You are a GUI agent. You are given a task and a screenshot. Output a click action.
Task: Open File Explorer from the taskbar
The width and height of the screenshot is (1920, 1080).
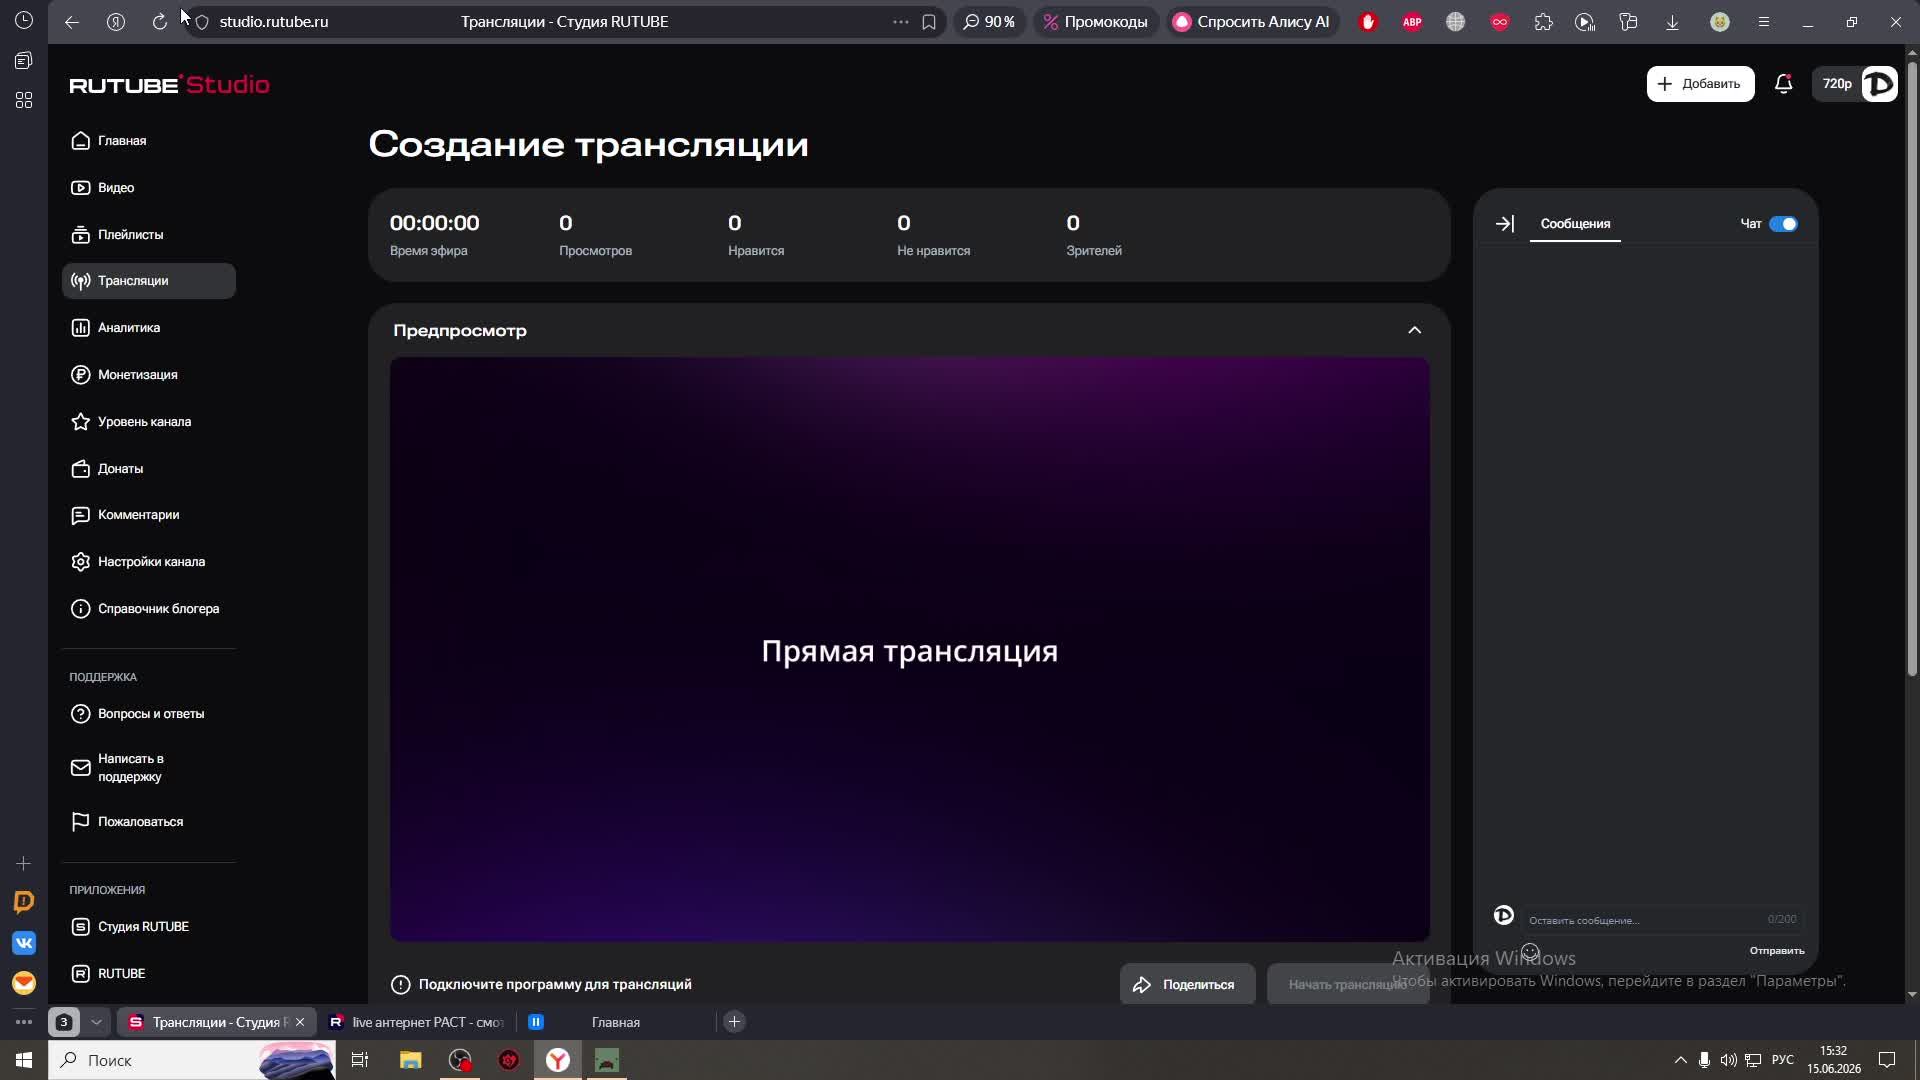(x=411, y=1060)
